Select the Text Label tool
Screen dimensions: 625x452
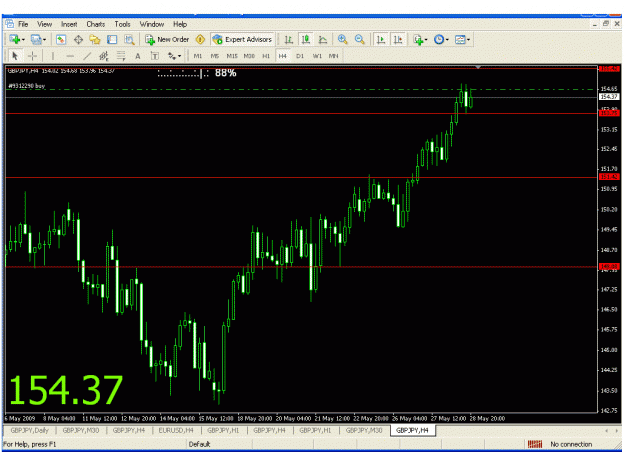pyautogui.click(x=155, y=56)
